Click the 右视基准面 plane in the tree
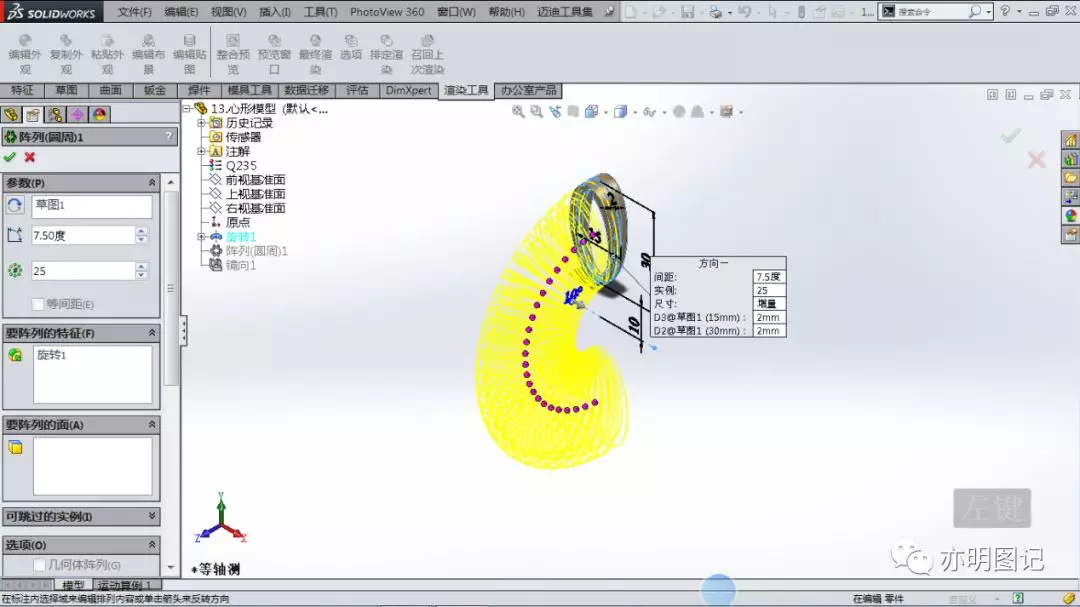Viewport: 1080px width, 607px height. point(255,208)
